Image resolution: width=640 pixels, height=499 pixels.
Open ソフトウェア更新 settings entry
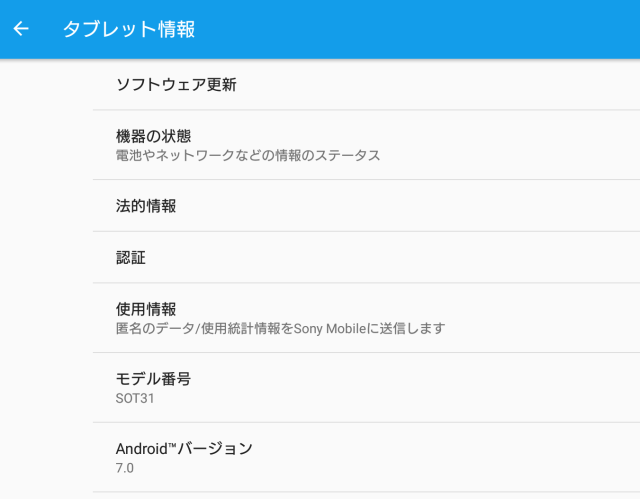[x=366, y=84]
